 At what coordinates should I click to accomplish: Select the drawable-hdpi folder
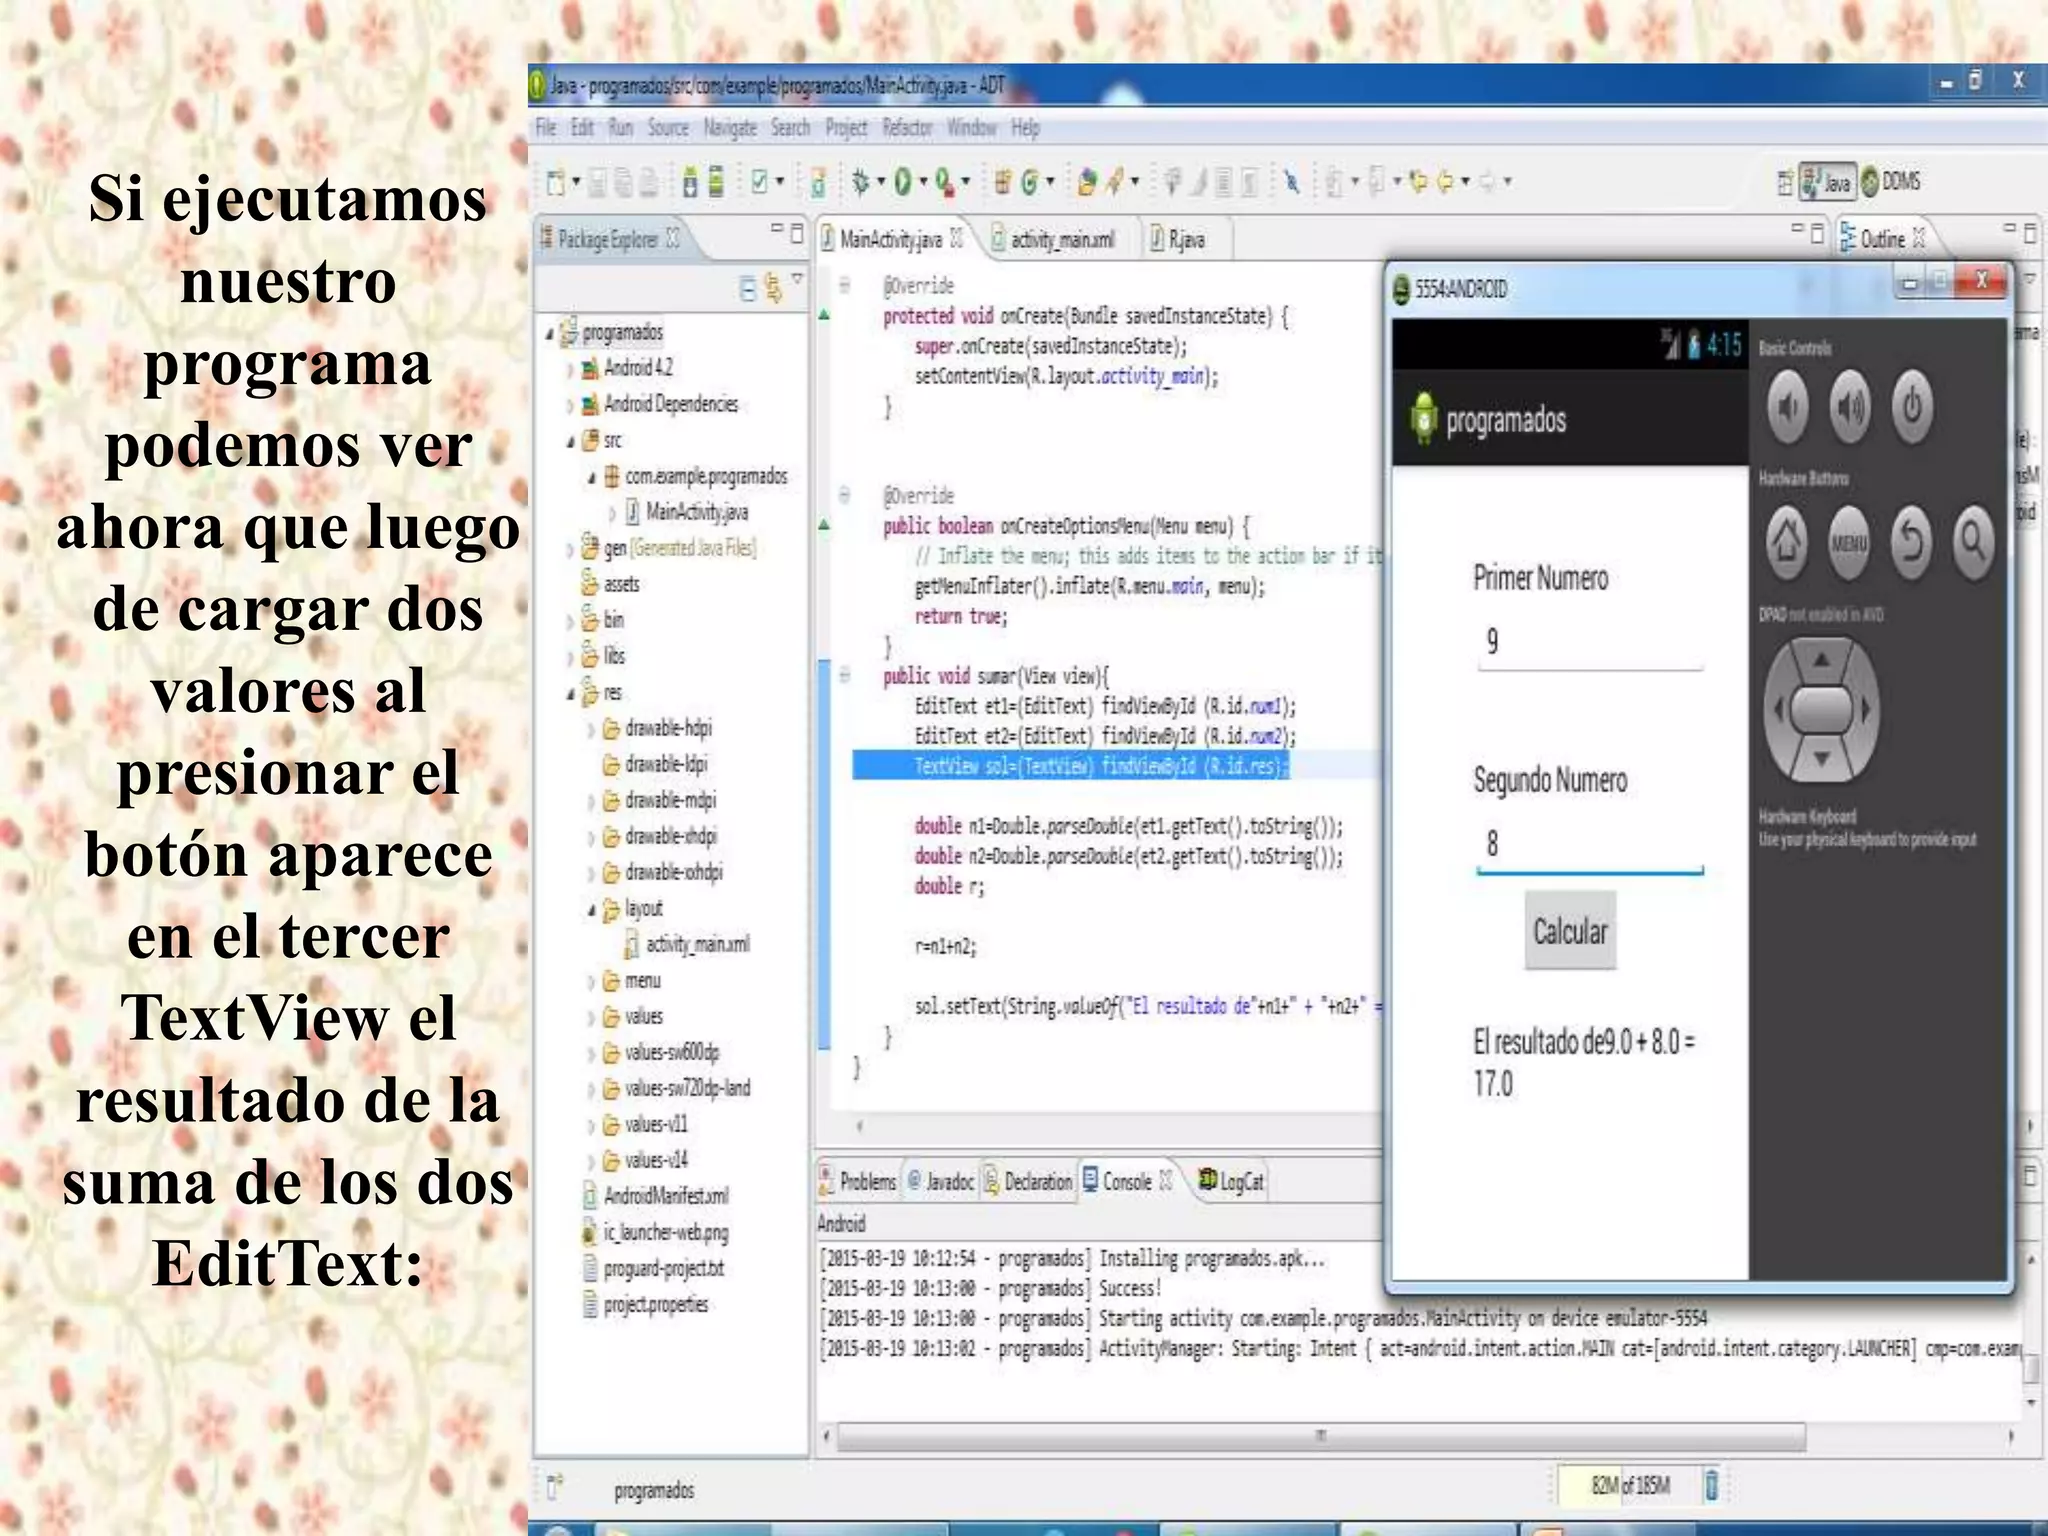tap(658, 728)
